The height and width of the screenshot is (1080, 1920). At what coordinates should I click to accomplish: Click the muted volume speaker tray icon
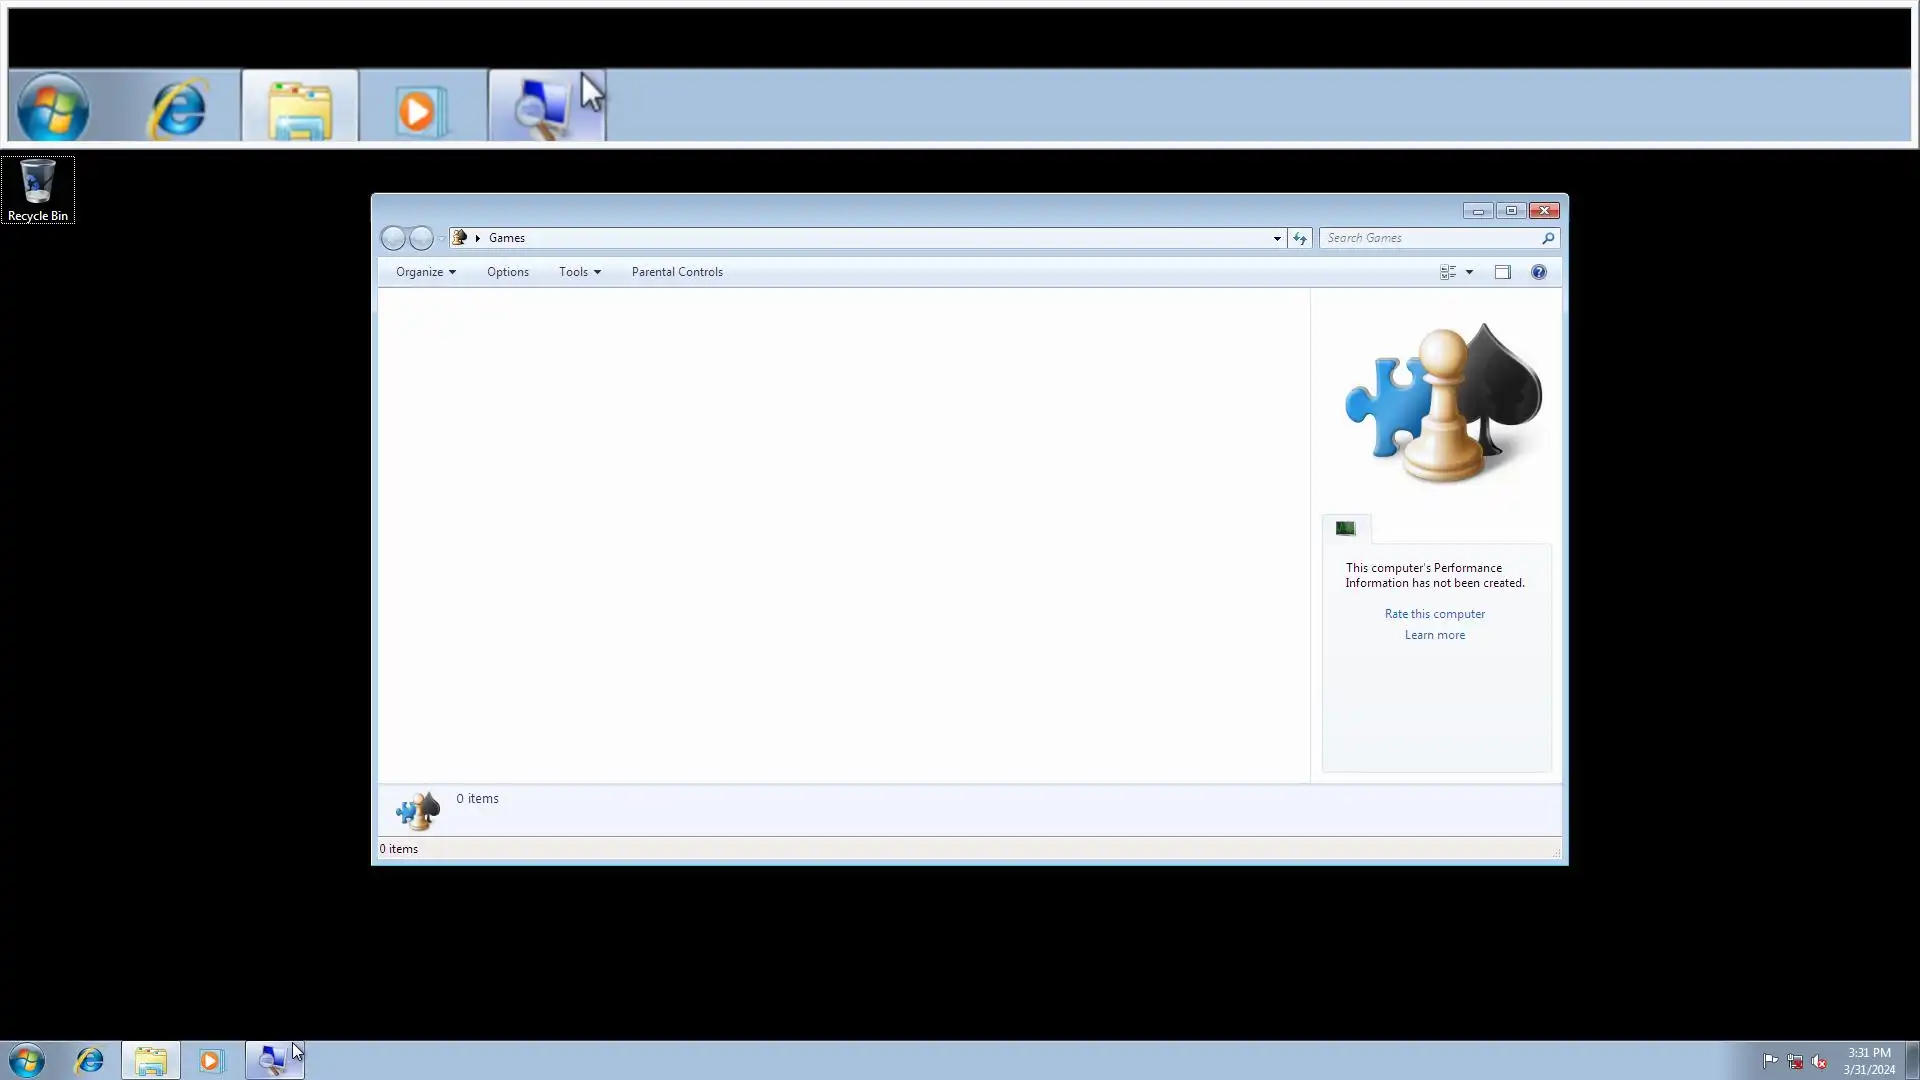coord(1818,1061)
